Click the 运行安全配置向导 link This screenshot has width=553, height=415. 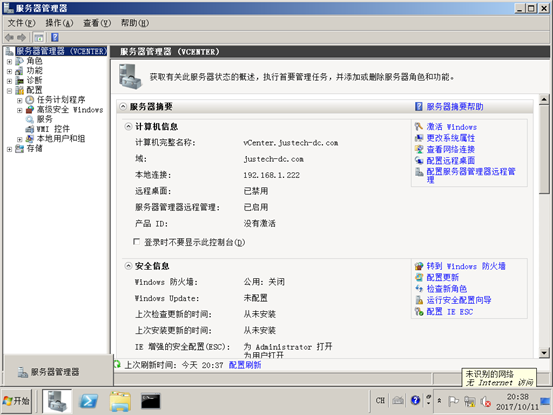coord(459,300)
